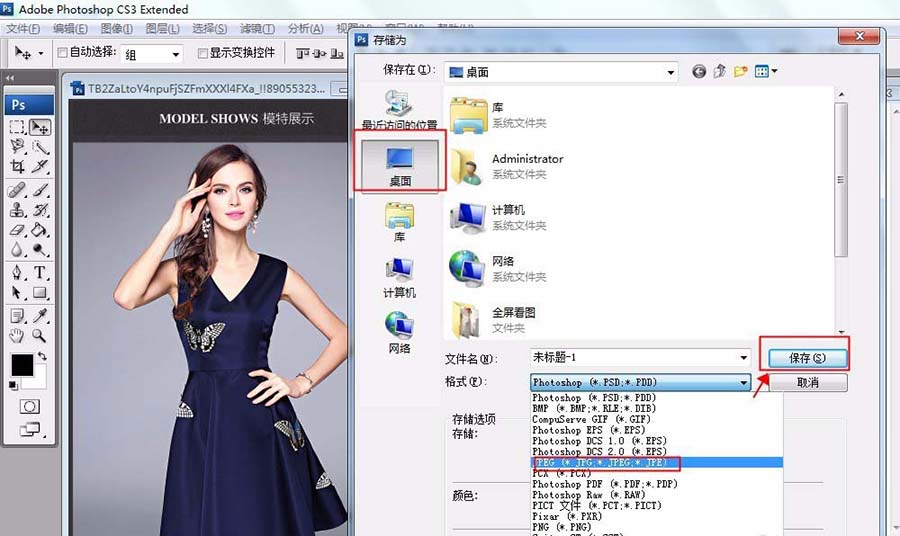This screenshot has width=900, height=536.
Task: Open the auto-select 组 dropdown
Action: 176,53
